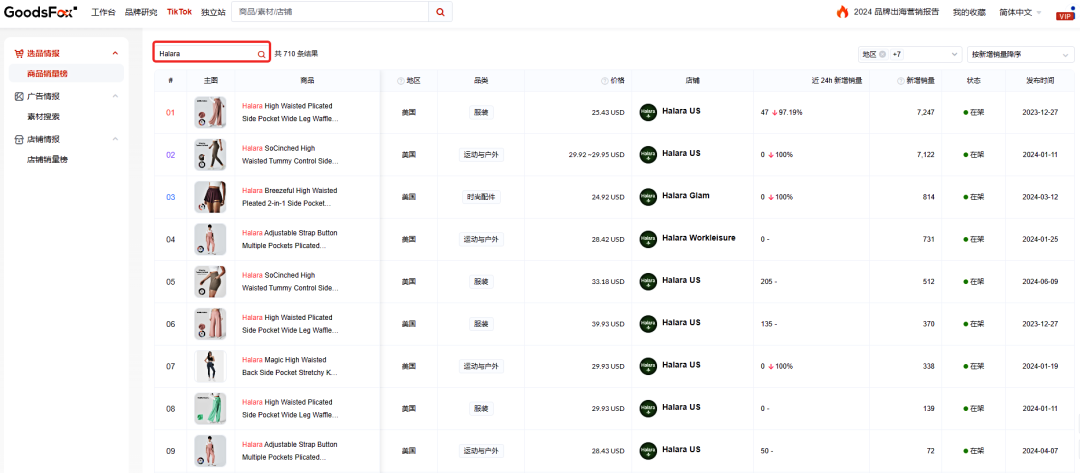Open the 简体中文 language dropdown

tap(1020, 12)
